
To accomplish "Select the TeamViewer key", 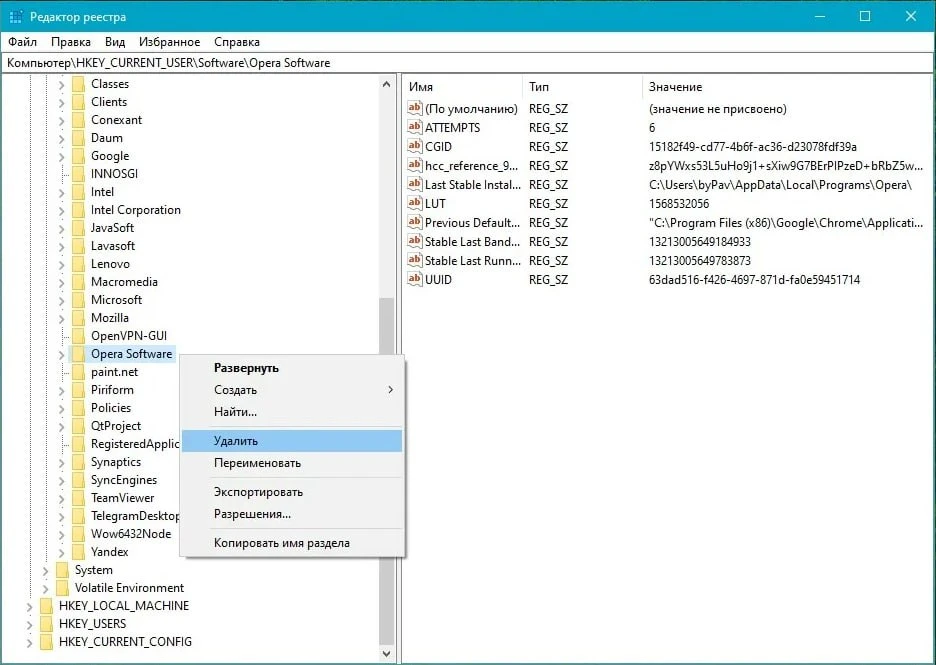I will [x=122, y=498].
